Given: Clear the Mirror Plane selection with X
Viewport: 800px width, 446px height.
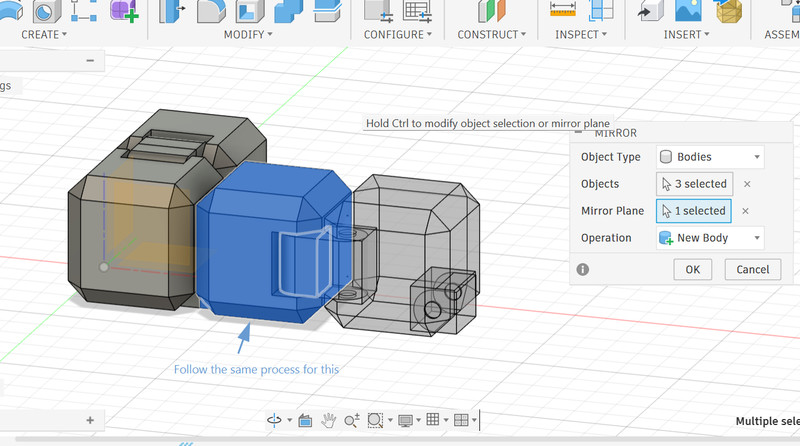Looking at the screenshot, I should tap(745, 211).
